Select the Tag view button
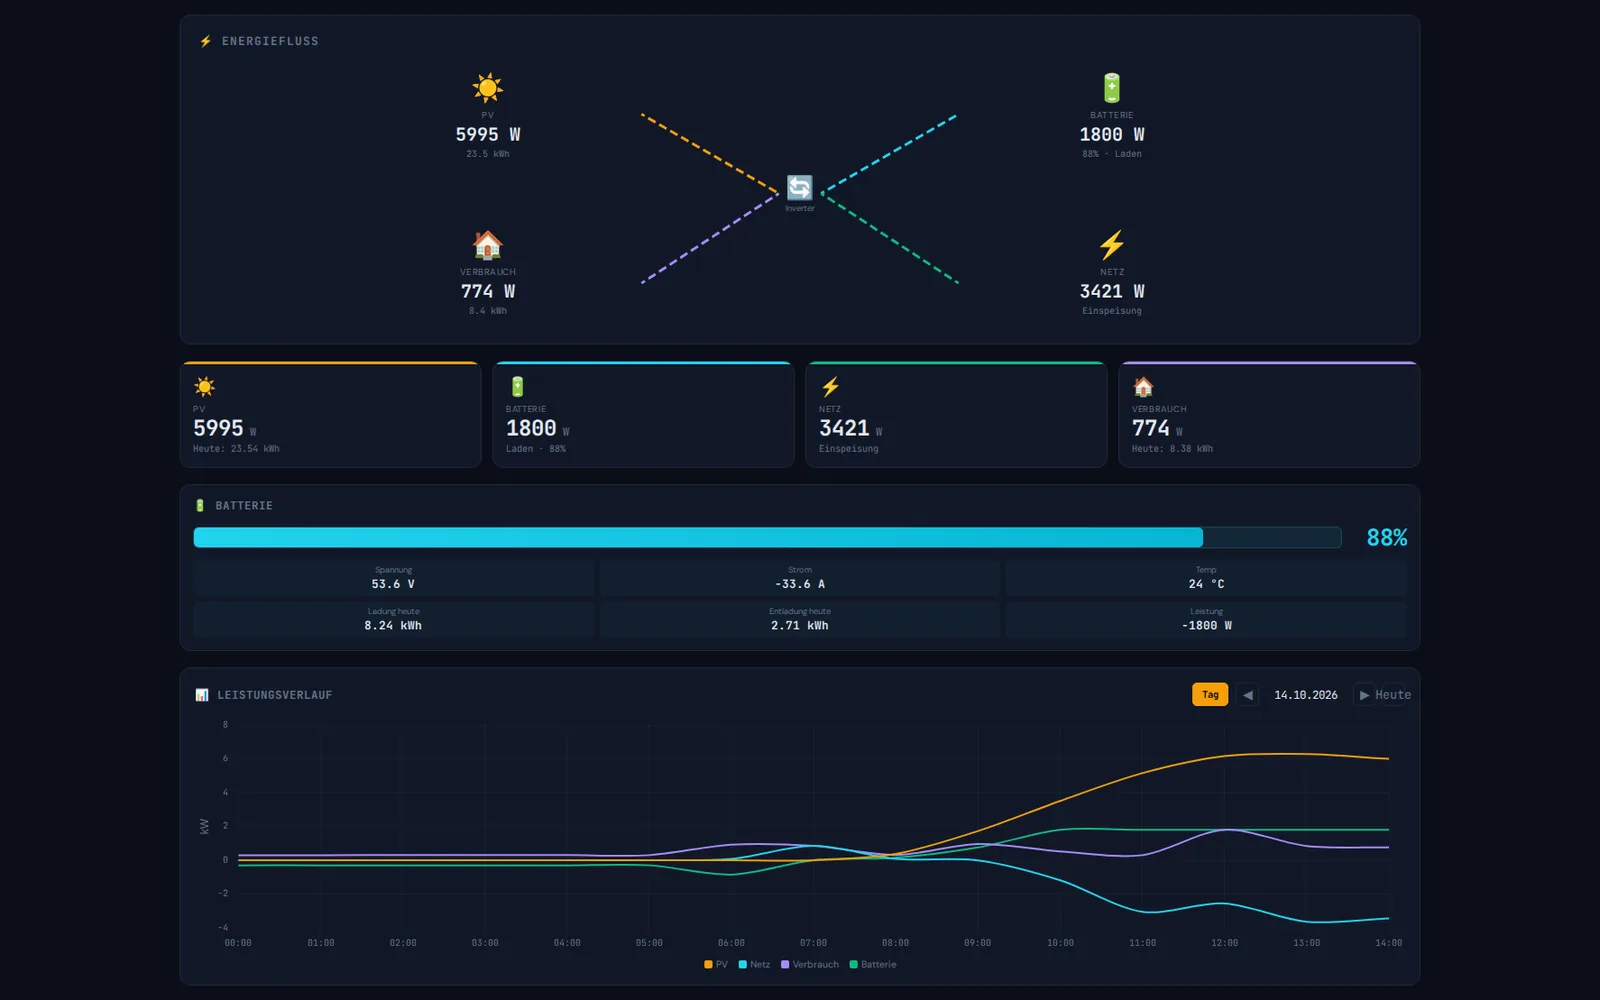 tap(1210, 695)
